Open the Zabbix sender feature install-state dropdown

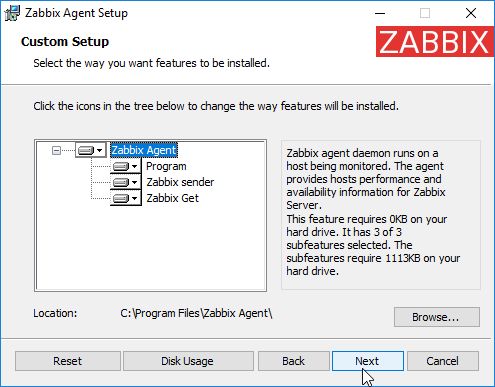pyautogui.click(x=126, y=182)
